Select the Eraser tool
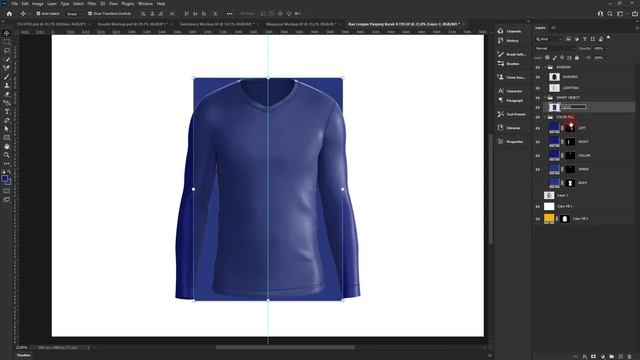The height and width of the screenshot is (360, 640). click(7, 94)
